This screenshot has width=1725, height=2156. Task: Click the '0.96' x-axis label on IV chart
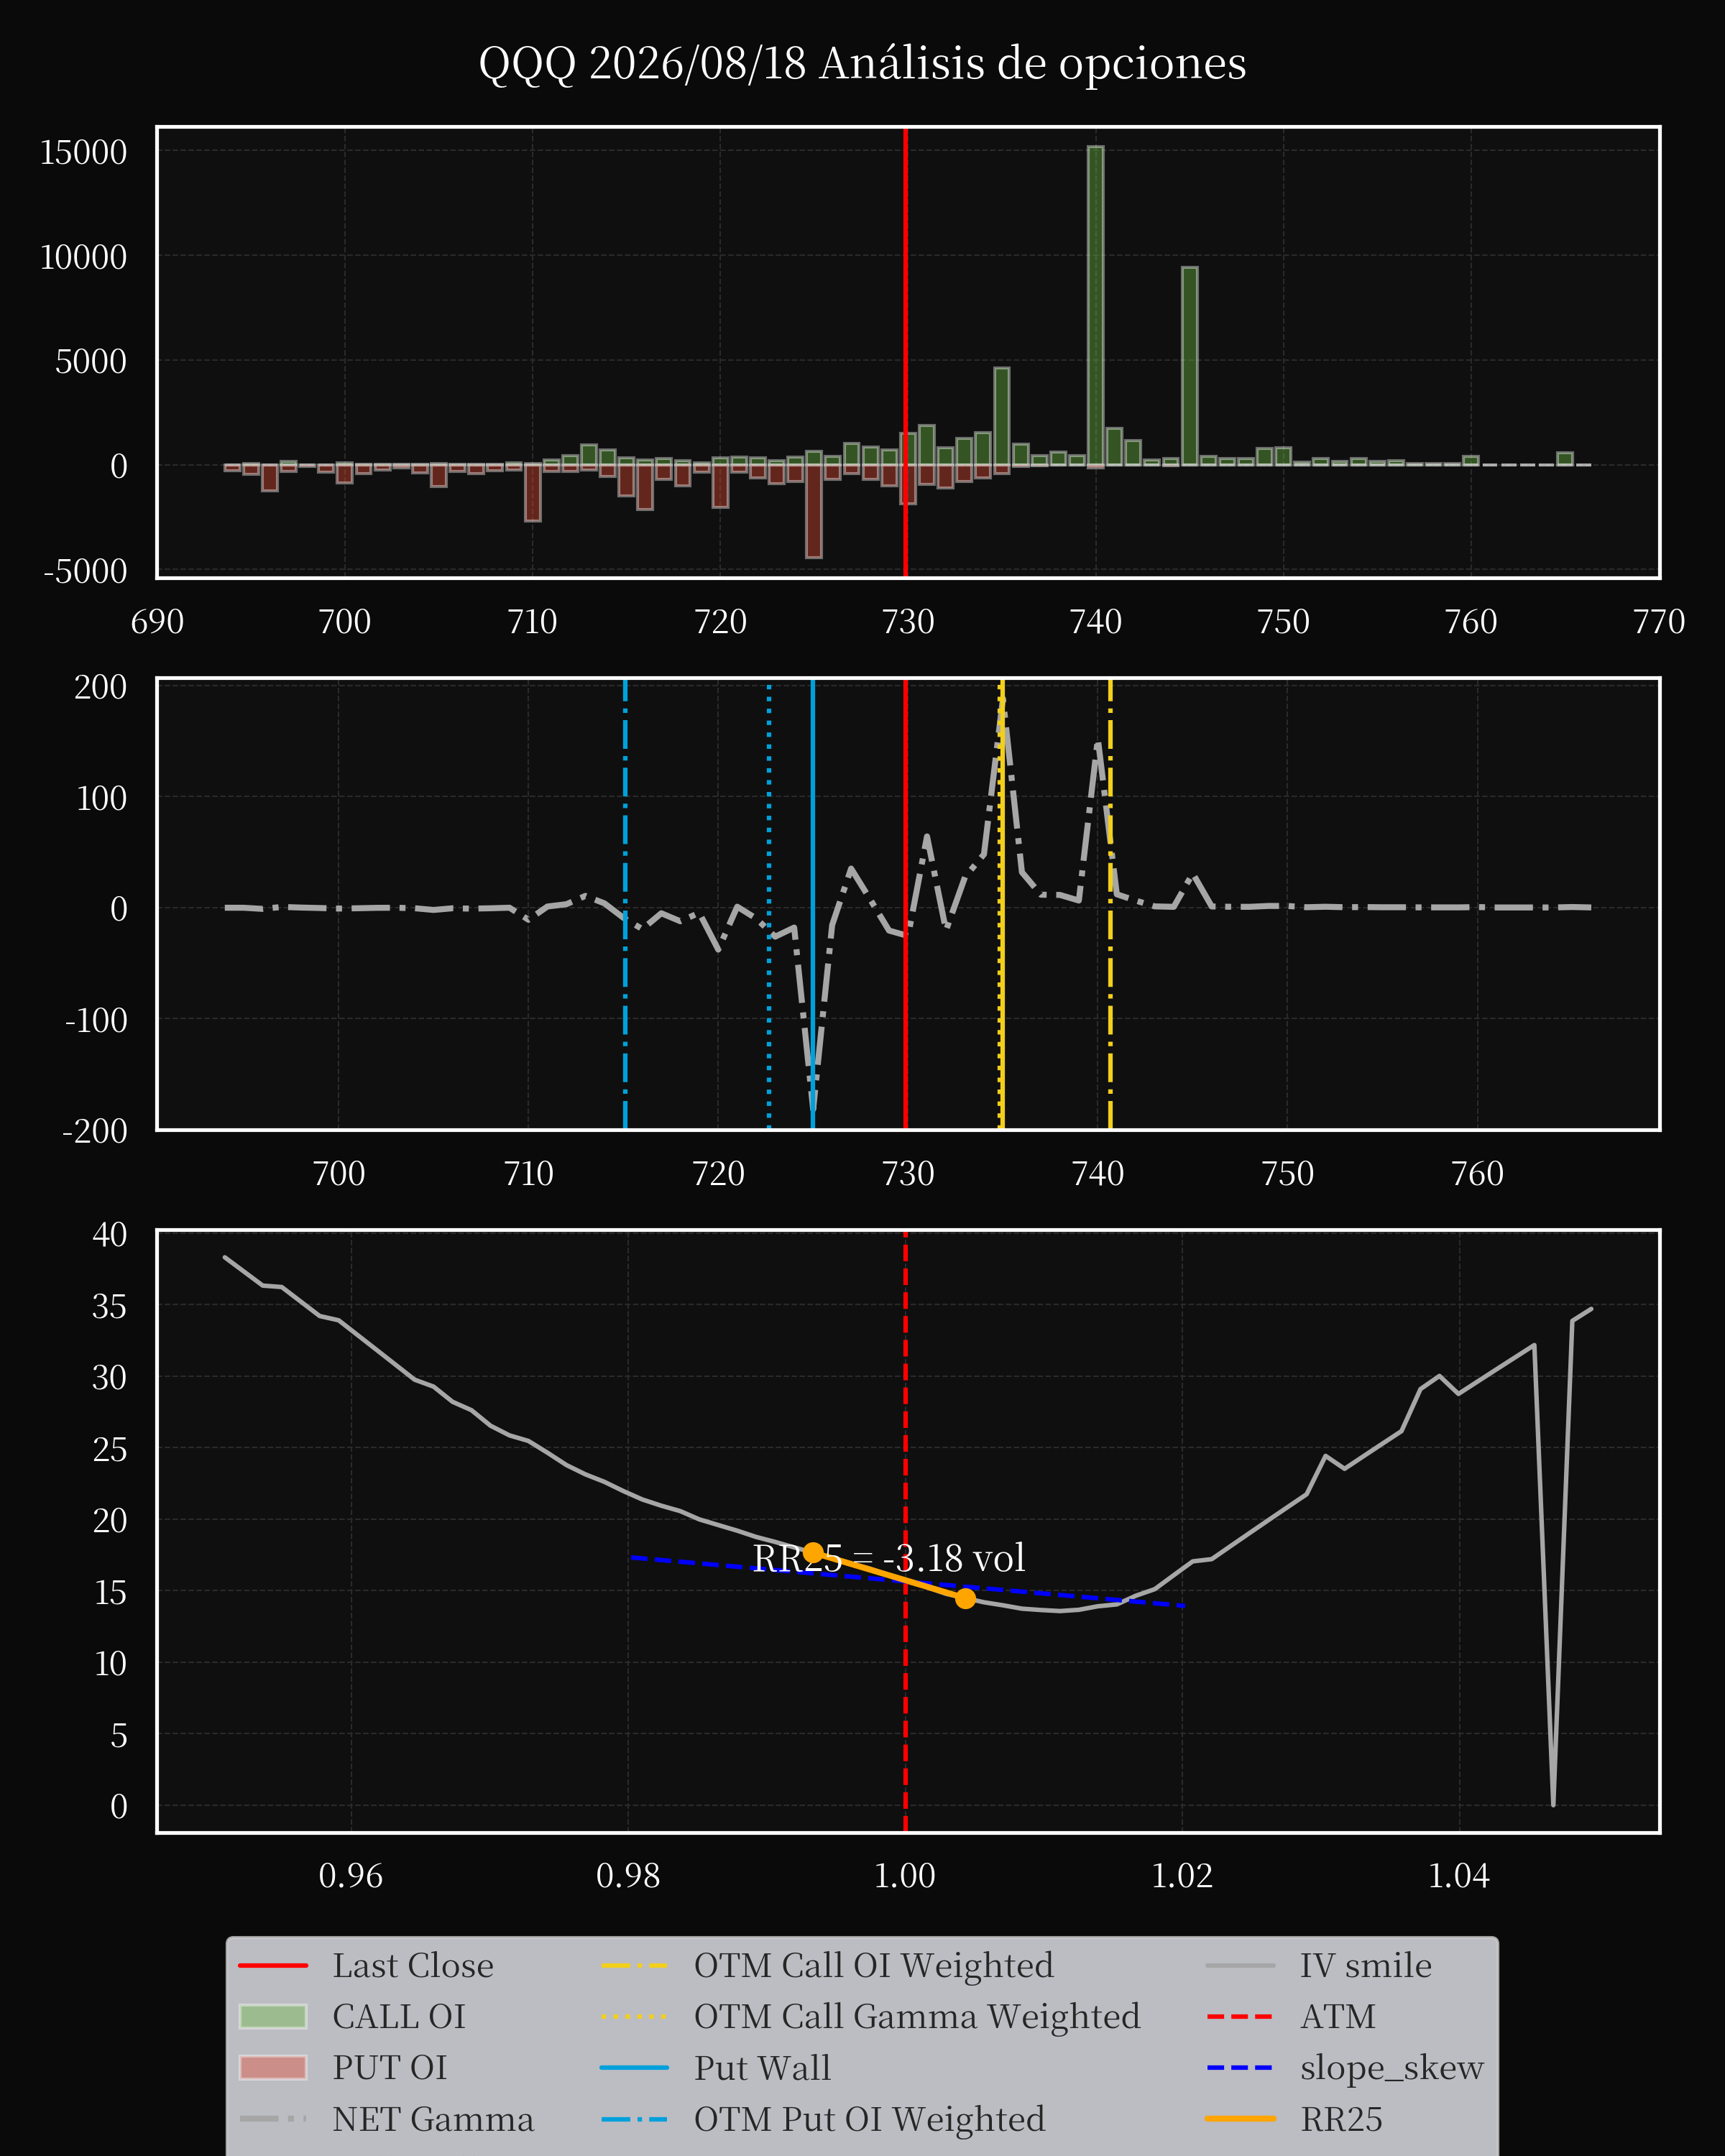(x=351, y=1876)
